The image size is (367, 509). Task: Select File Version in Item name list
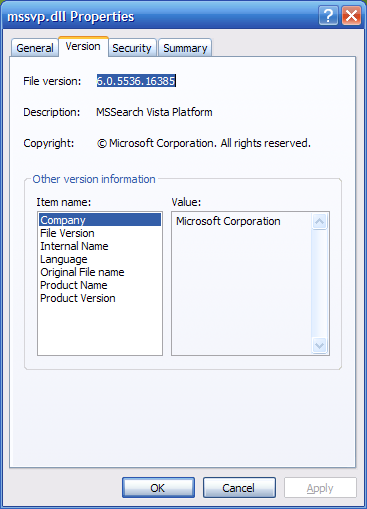[100, 233]
